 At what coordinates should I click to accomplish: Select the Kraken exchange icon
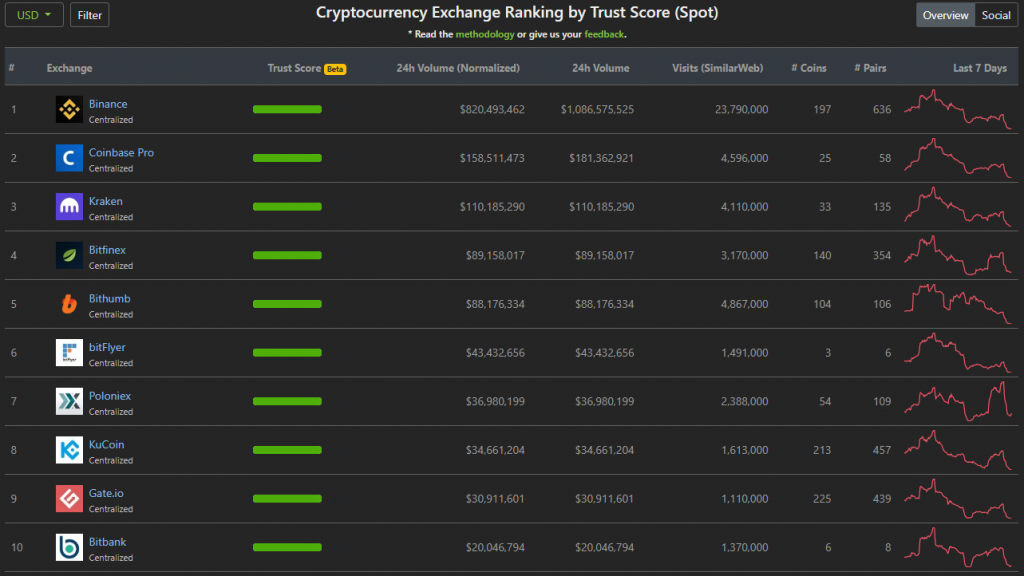click(x=67, y=206)
